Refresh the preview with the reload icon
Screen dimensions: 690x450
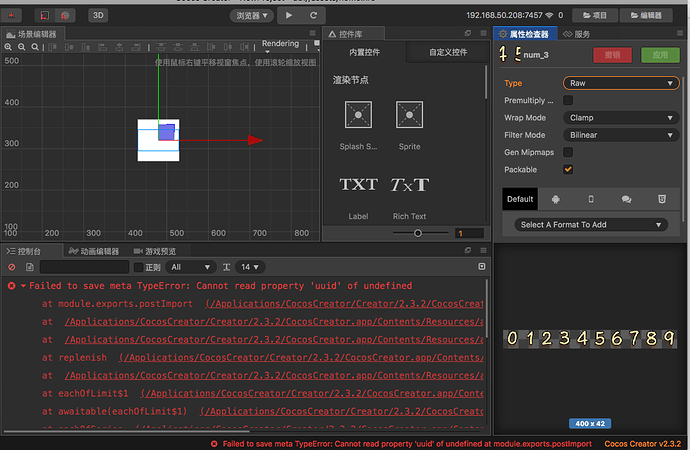point(313,15)
